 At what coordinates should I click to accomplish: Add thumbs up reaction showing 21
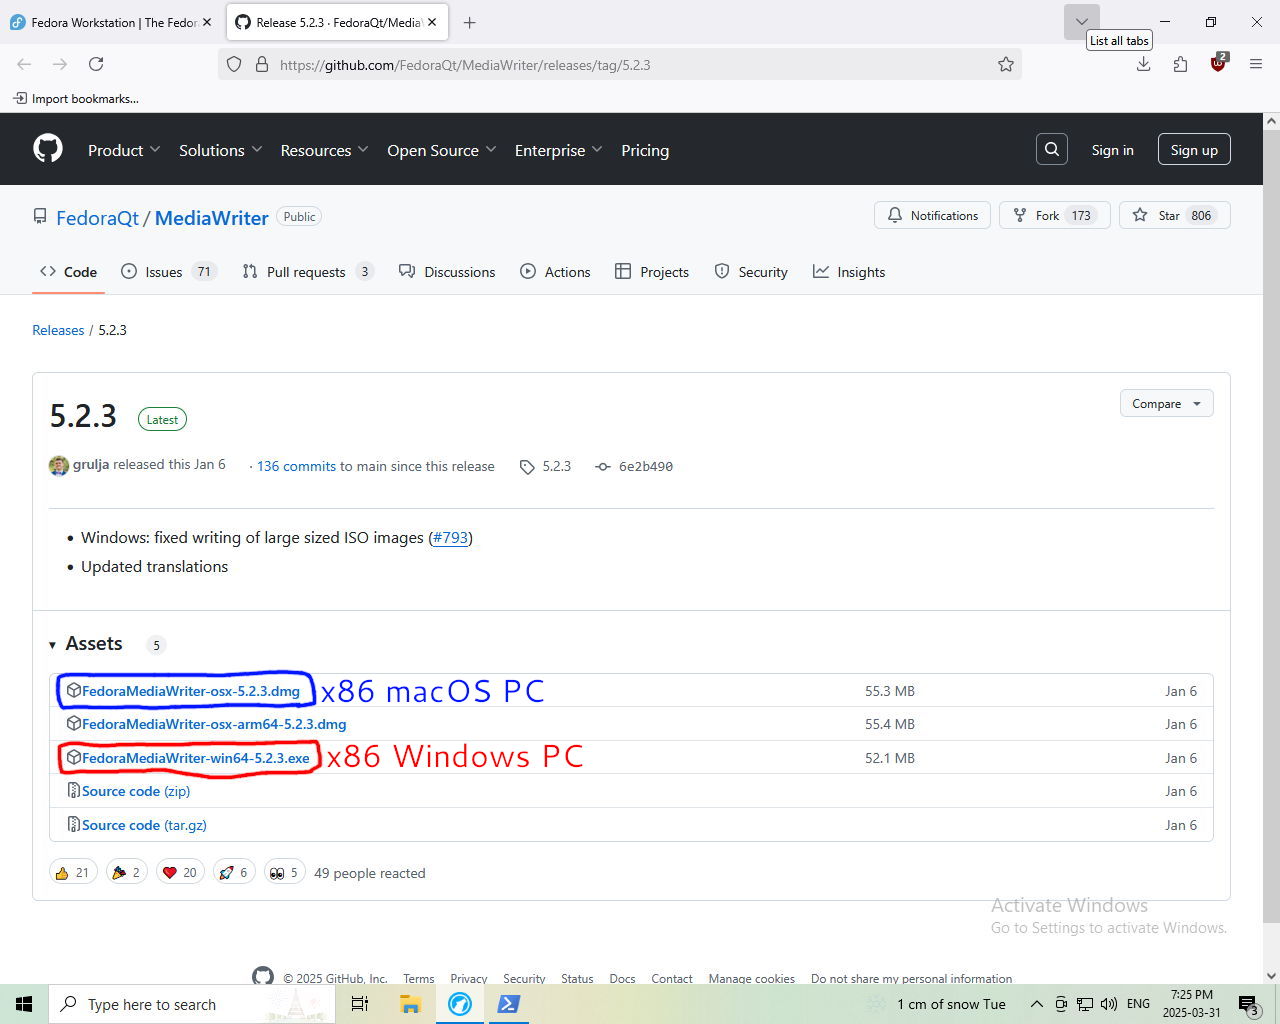click(73, 873)
